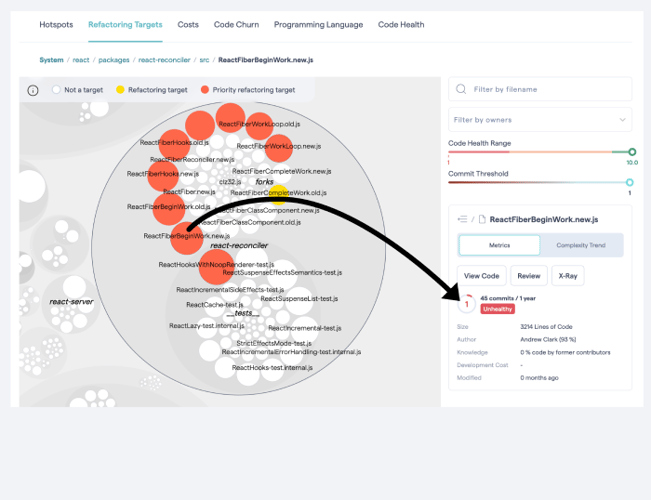Click the info icon beside the legend
Image resolution: width=651 pixels, height=500 pixels.
32,90
